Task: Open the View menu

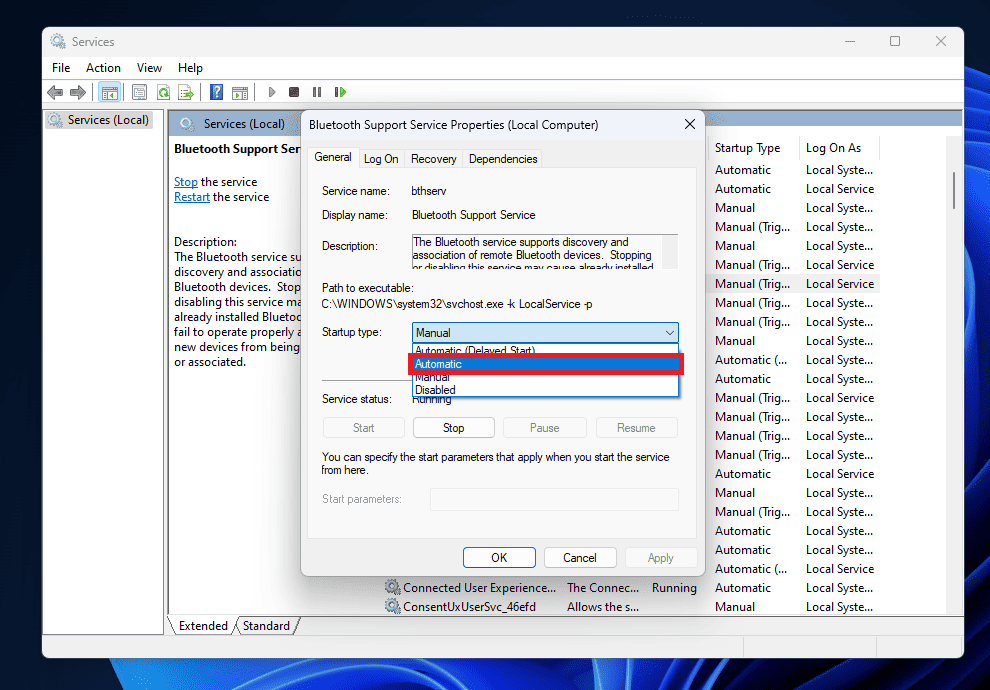Action: [150, 68]
